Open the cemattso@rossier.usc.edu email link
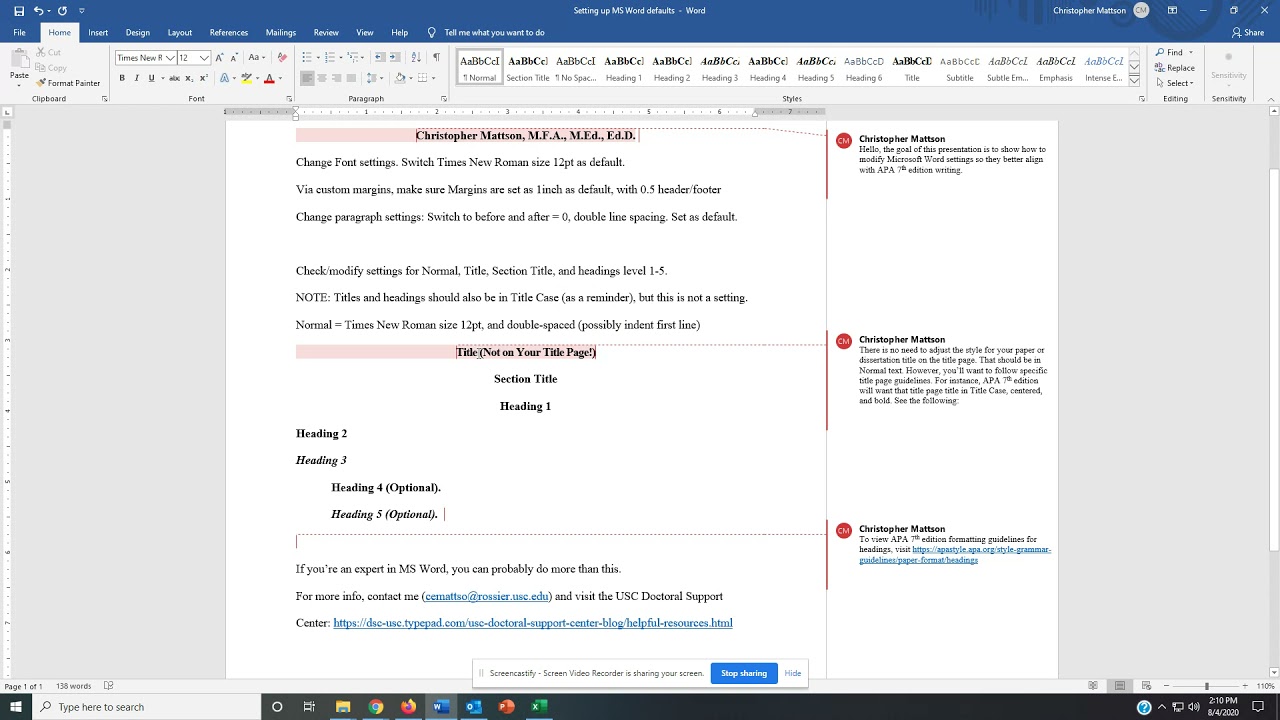The width and height of the screenshot is (1280, 720). (x=487, y=596)
